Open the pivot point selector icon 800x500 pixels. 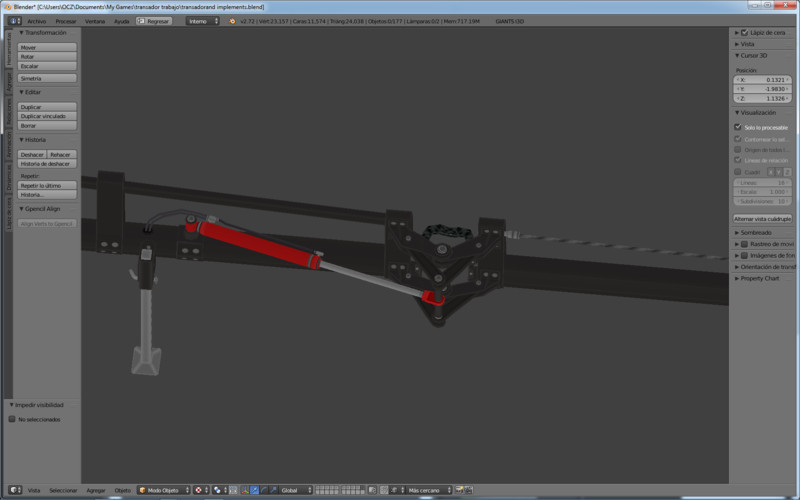coord(219,490)
